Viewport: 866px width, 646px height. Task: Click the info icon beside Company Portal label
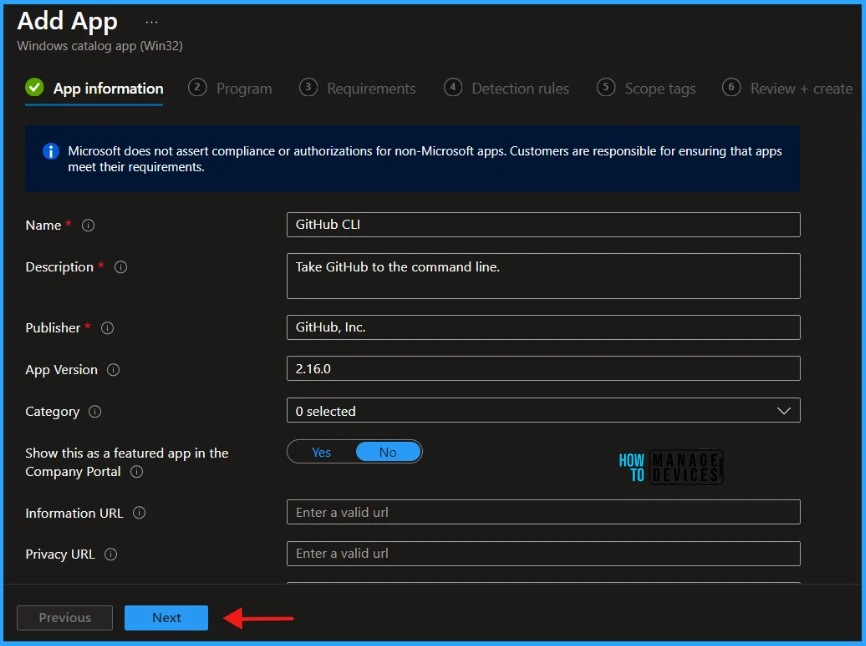click(x=136, y=472)
